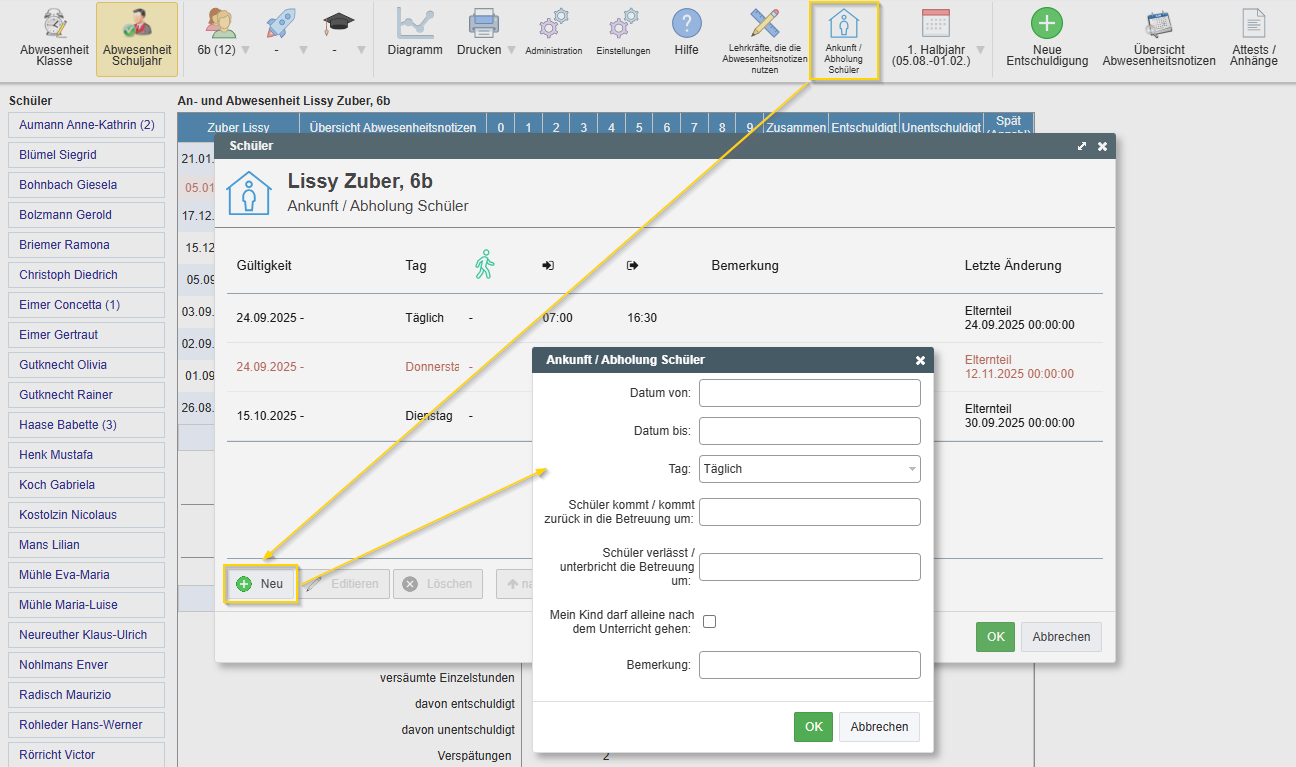Image resolution: width=1296 pixels, height=767 pixels.
Task: Confirm with green OK in Ankunft dialog
Action: click(x=813, y=727)
